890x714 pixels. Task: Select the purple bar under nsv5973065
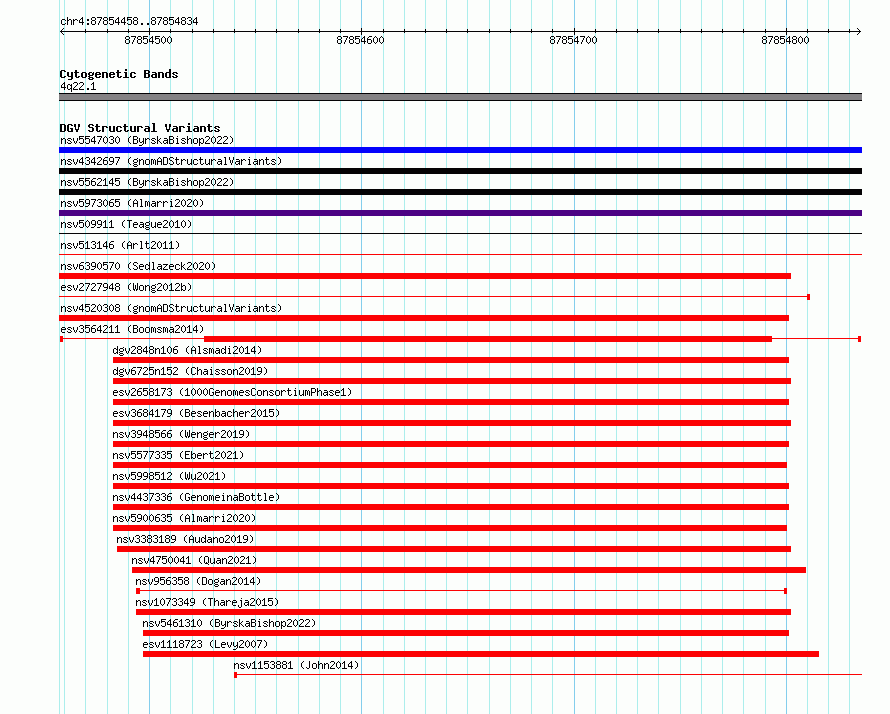click(x=460, y=213)
